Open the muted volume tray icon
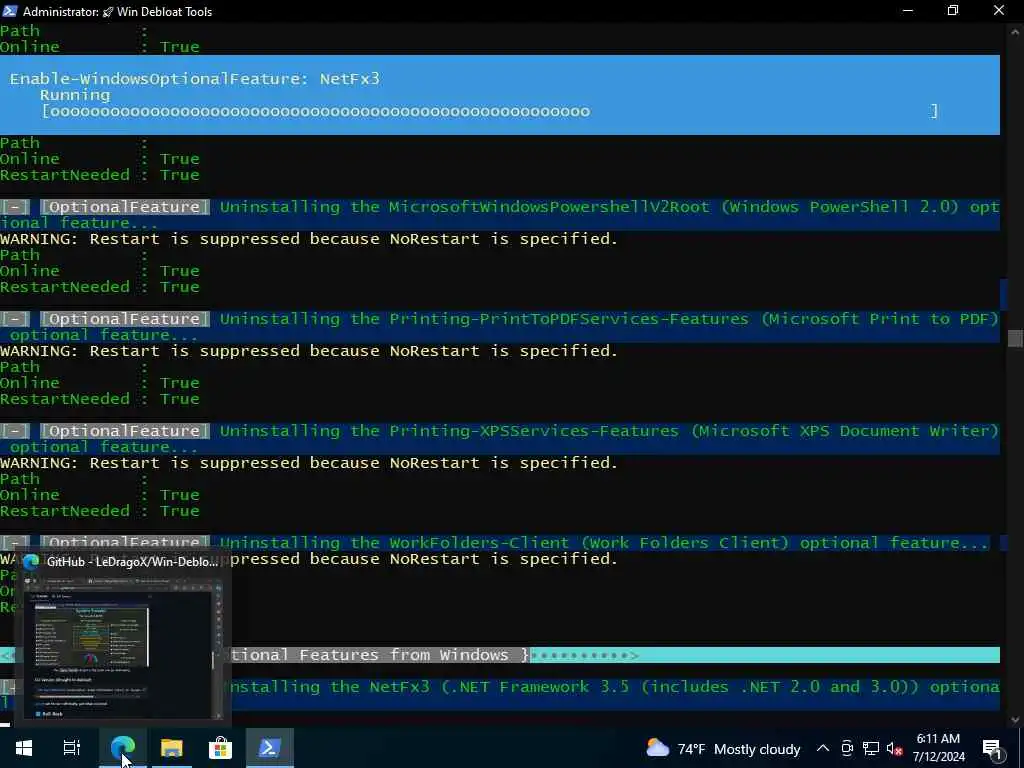The height and width of the screenshot is (768, 1024). click(x=895, y=748)
